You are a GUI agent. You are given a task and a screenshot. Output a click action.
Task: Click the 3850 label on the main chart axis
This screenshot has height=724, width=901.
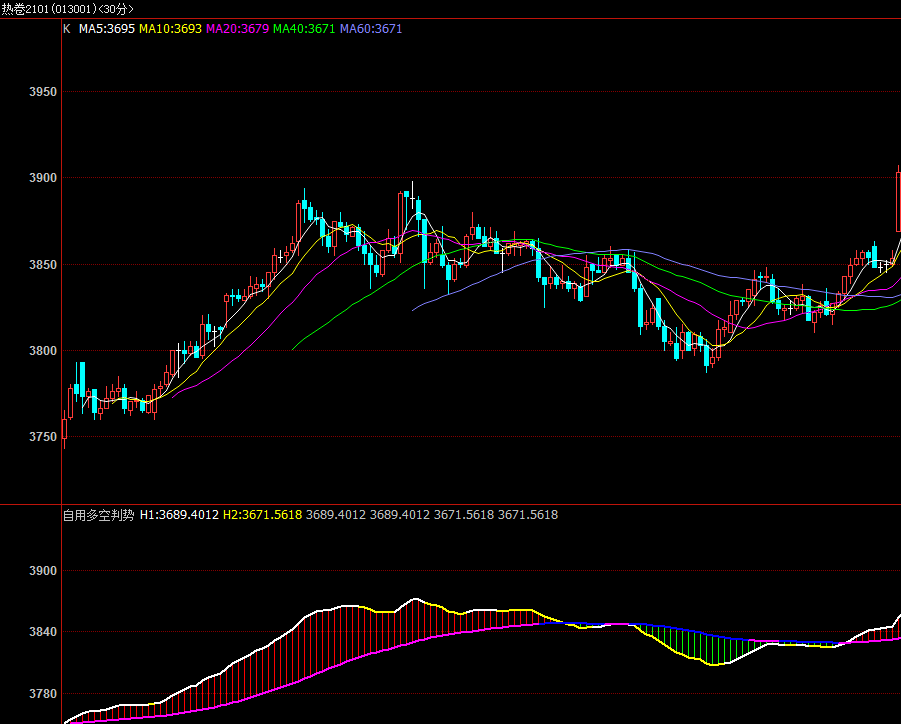pyautogui.click(x=43, y=265)
